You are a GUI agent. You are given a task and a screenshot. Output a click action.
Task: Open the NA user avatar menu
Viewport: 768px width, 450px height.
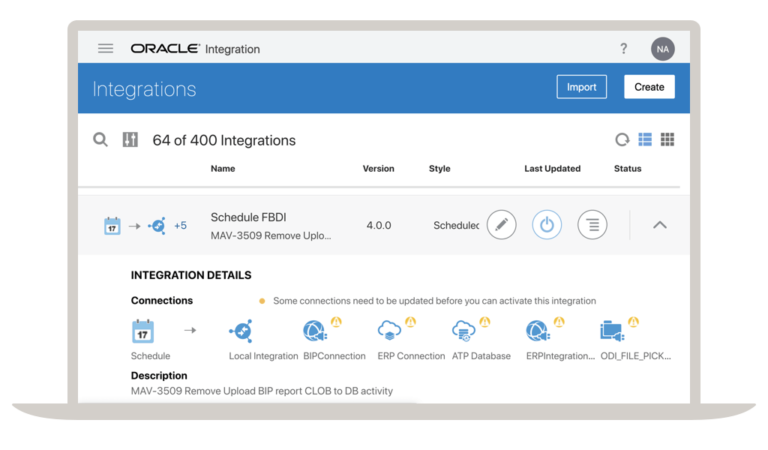(x=662, y=49)
